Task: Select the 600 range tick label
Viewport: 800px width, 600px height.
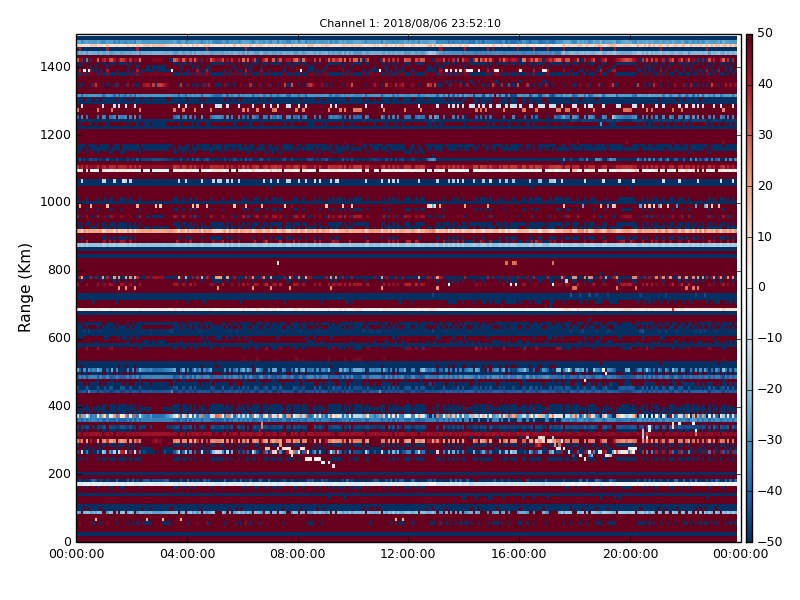Action: coord(59,338)
